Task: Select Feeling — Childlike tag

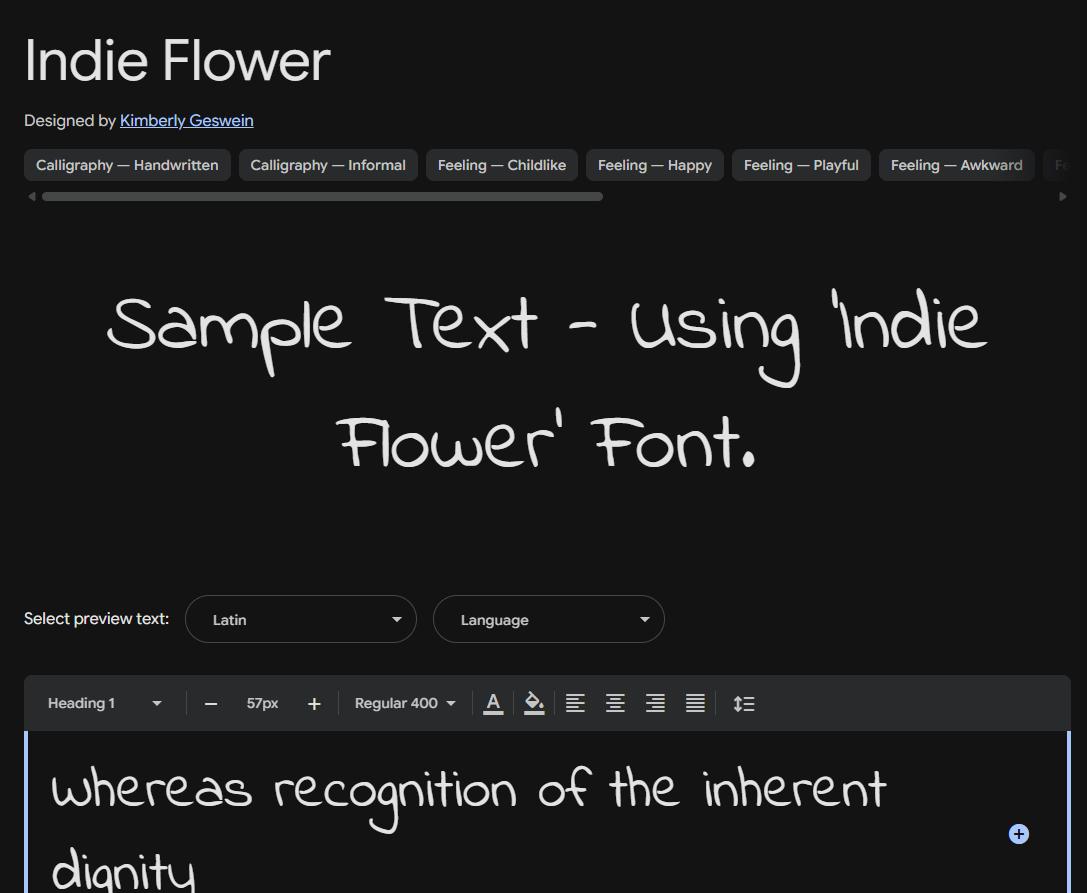Action: click(x=502, y=165)
